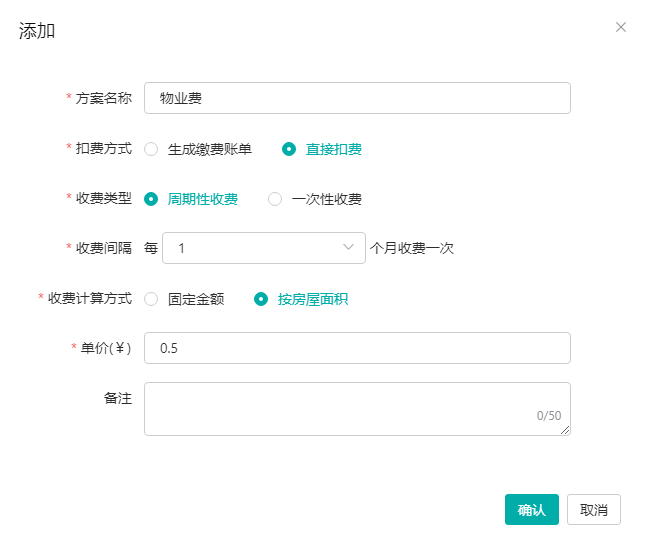
Task: Open the 收费间隔 month interval dropdown
Action: 263,248
